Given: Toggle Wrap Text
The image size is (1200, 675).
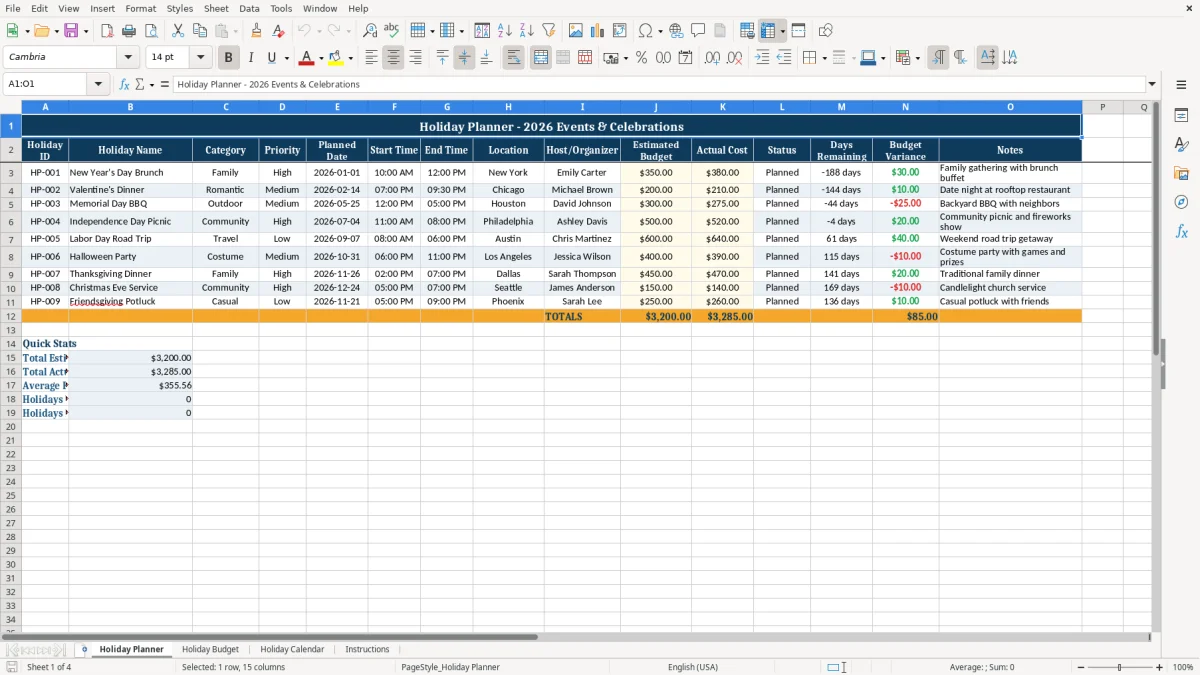Looking at the screenshot, I should point(513,58).
